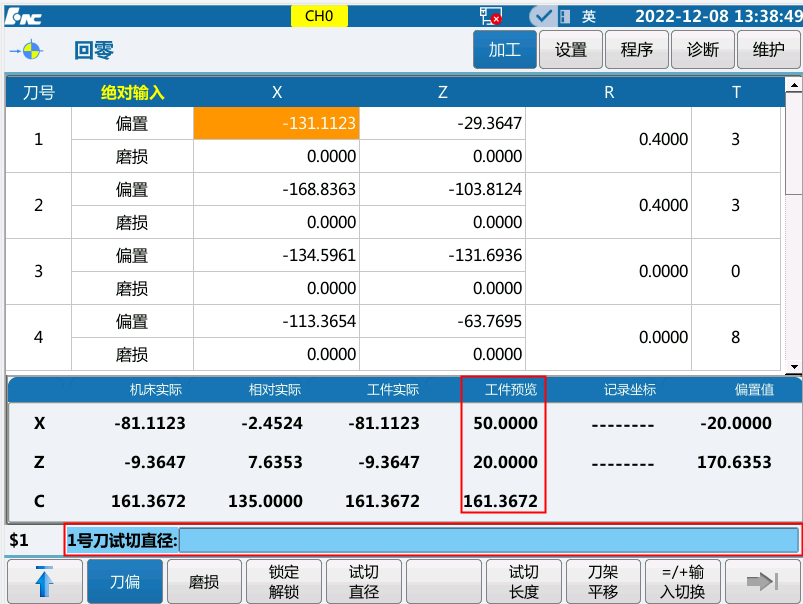This screenshot has height=604, width=803.
Task: Select tool 1 Z offset cell -29.3647
Action: pos(442,123)
